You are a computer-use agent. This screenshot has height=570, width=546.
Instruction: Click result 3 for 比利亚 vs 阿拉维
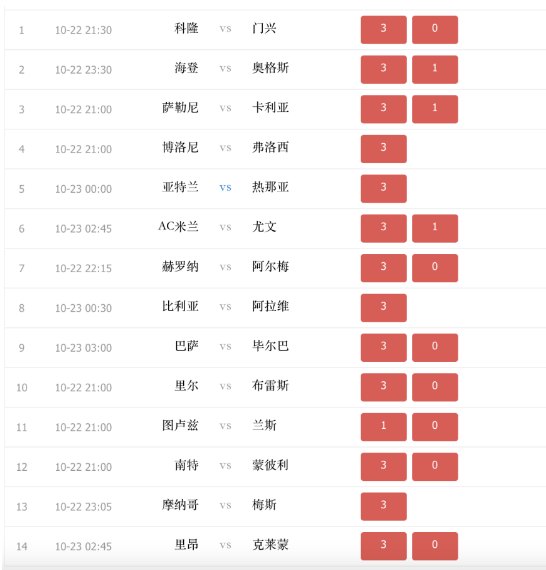384,308
